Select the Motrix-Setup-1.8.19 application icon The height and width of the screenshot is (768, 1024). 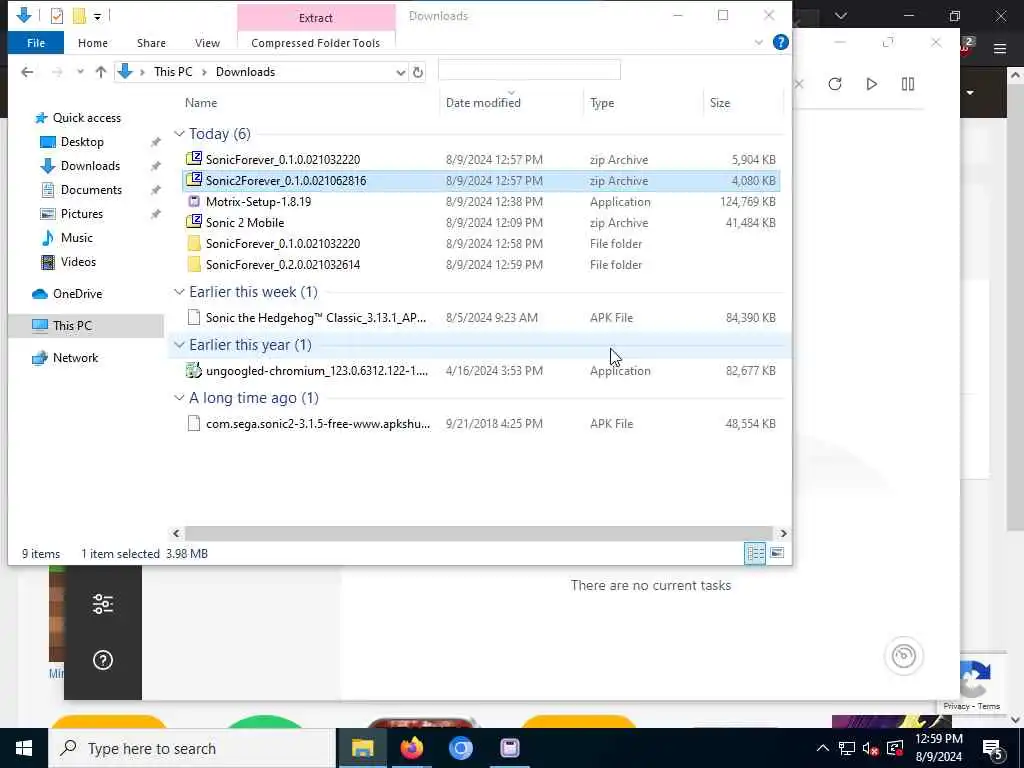point(194,201)
